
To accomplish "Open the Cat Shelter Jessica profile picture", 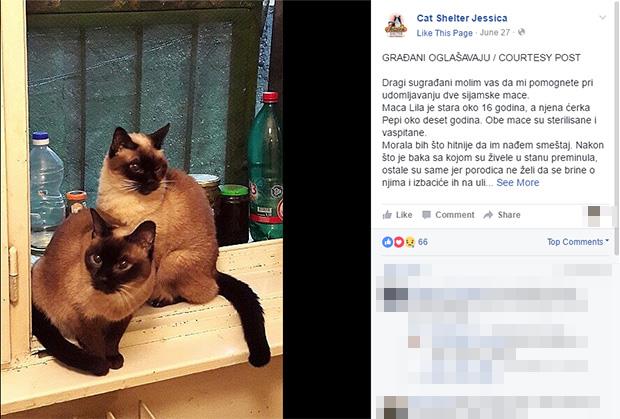I will (x=396, y=25).
